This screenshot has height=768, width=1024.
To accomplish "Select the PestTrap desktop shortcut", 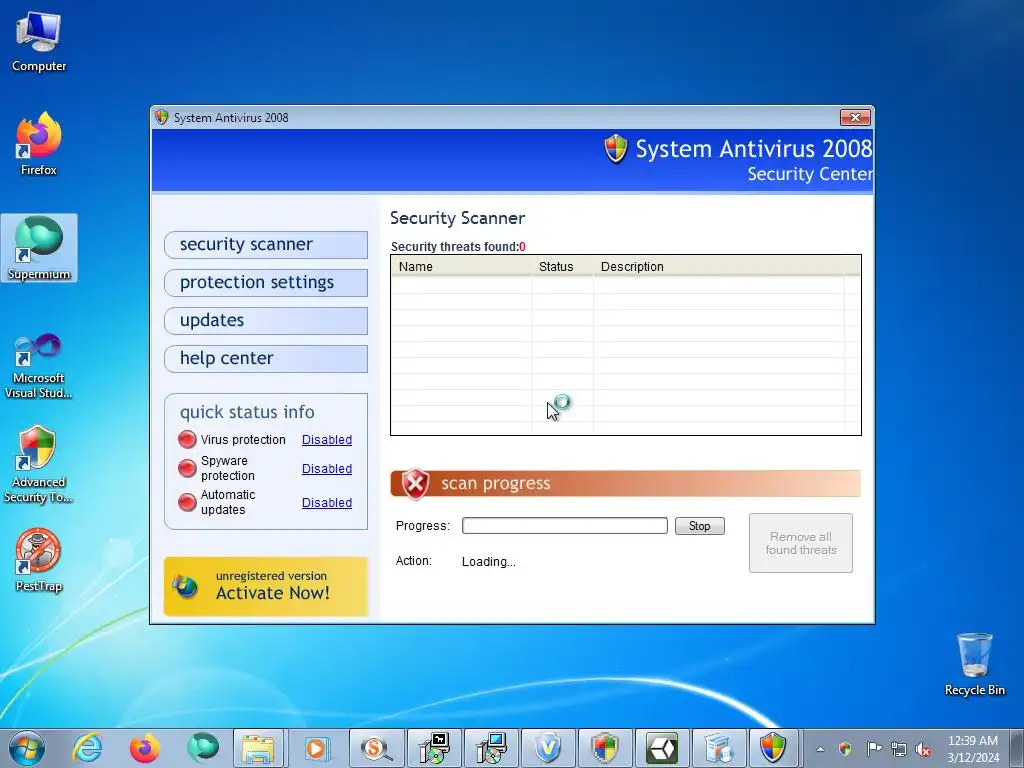I will point(39,560).
